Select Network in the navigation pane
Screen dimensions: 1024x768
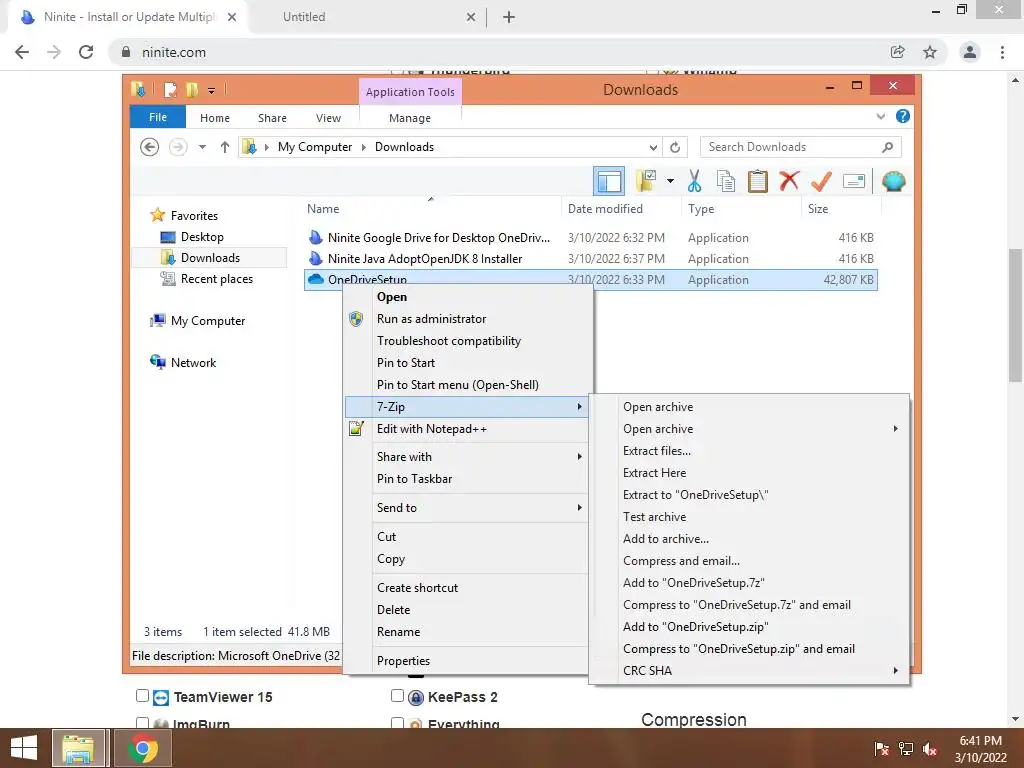193,362
